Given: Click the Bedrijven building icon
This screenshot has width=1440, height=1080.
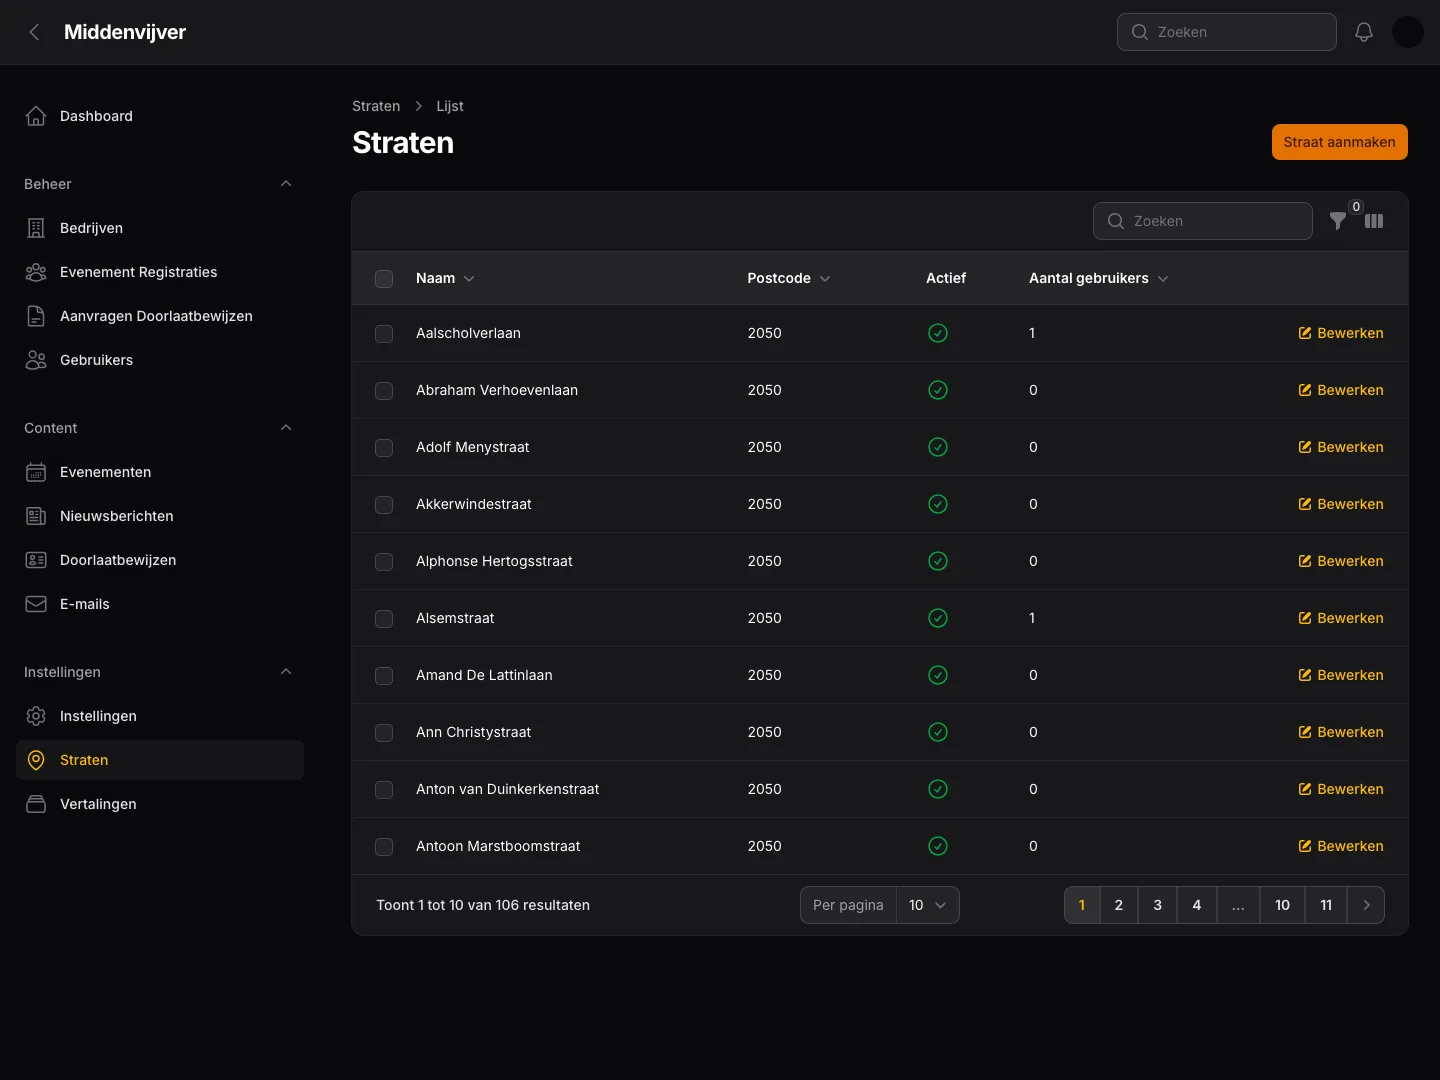Looking at the screenshot, I should pyautogui.click(x=36, y=228).
